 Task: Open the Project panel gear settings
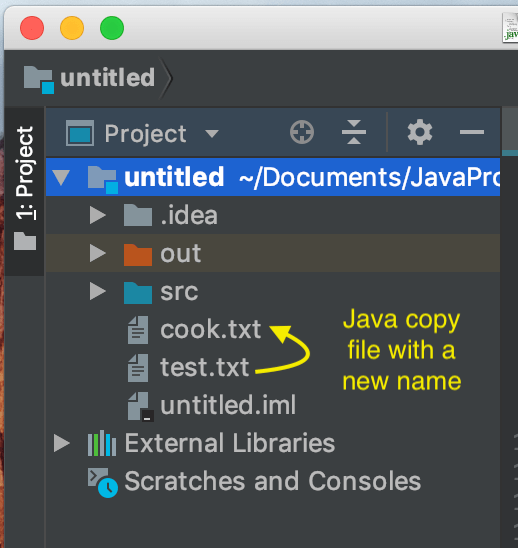click(420, 132)
